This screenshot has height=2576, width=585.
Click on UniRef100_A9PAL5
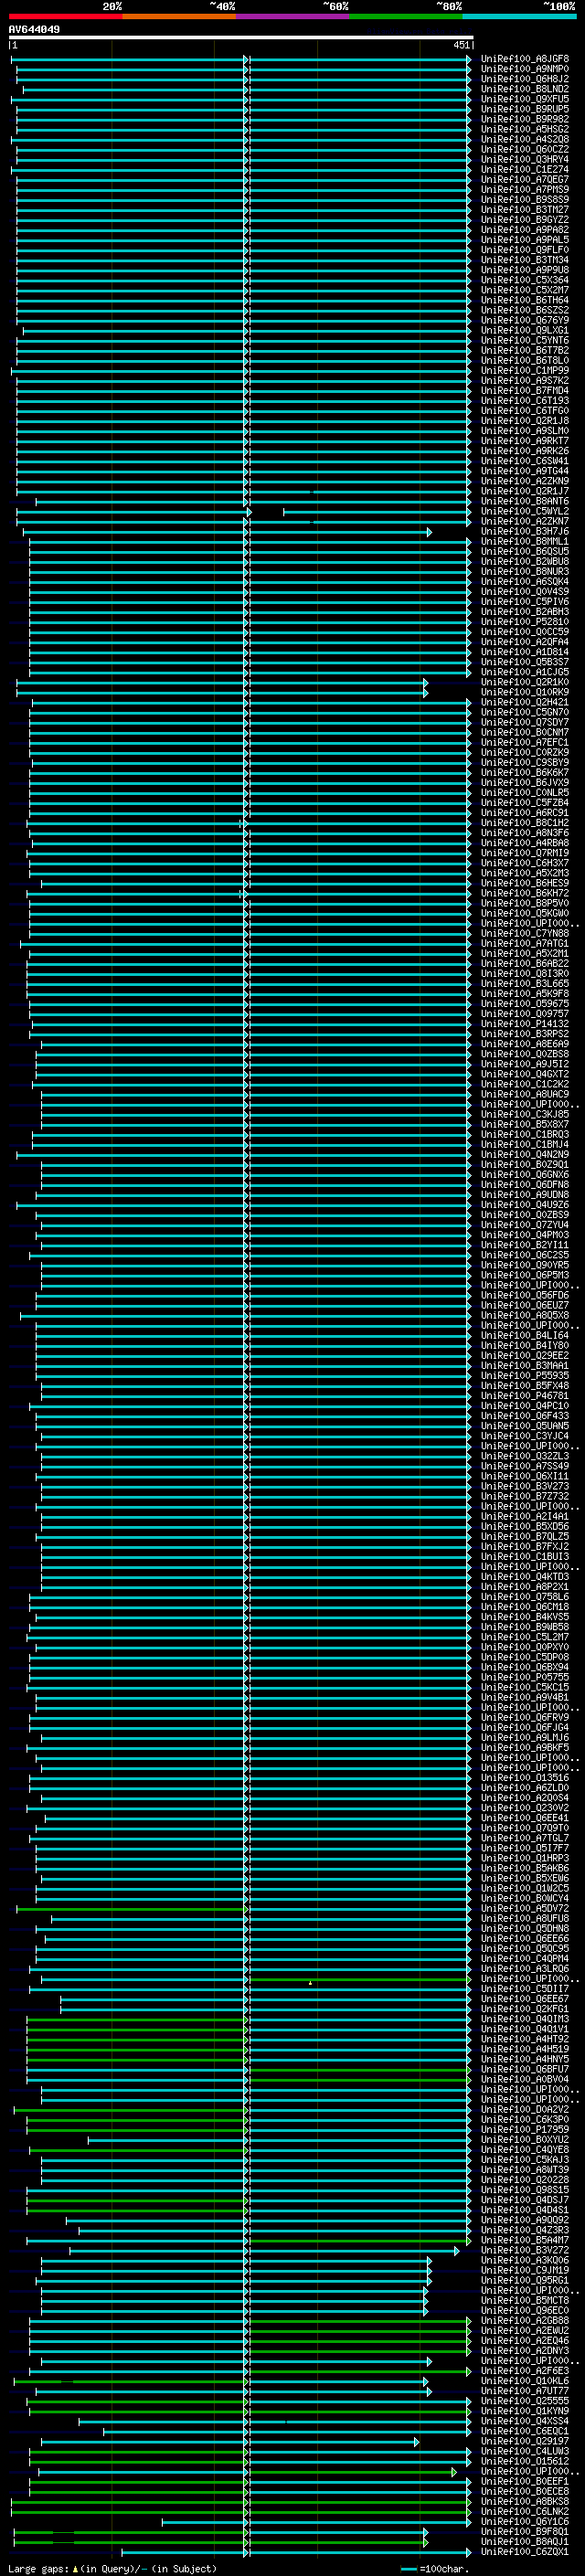point(524,240)
